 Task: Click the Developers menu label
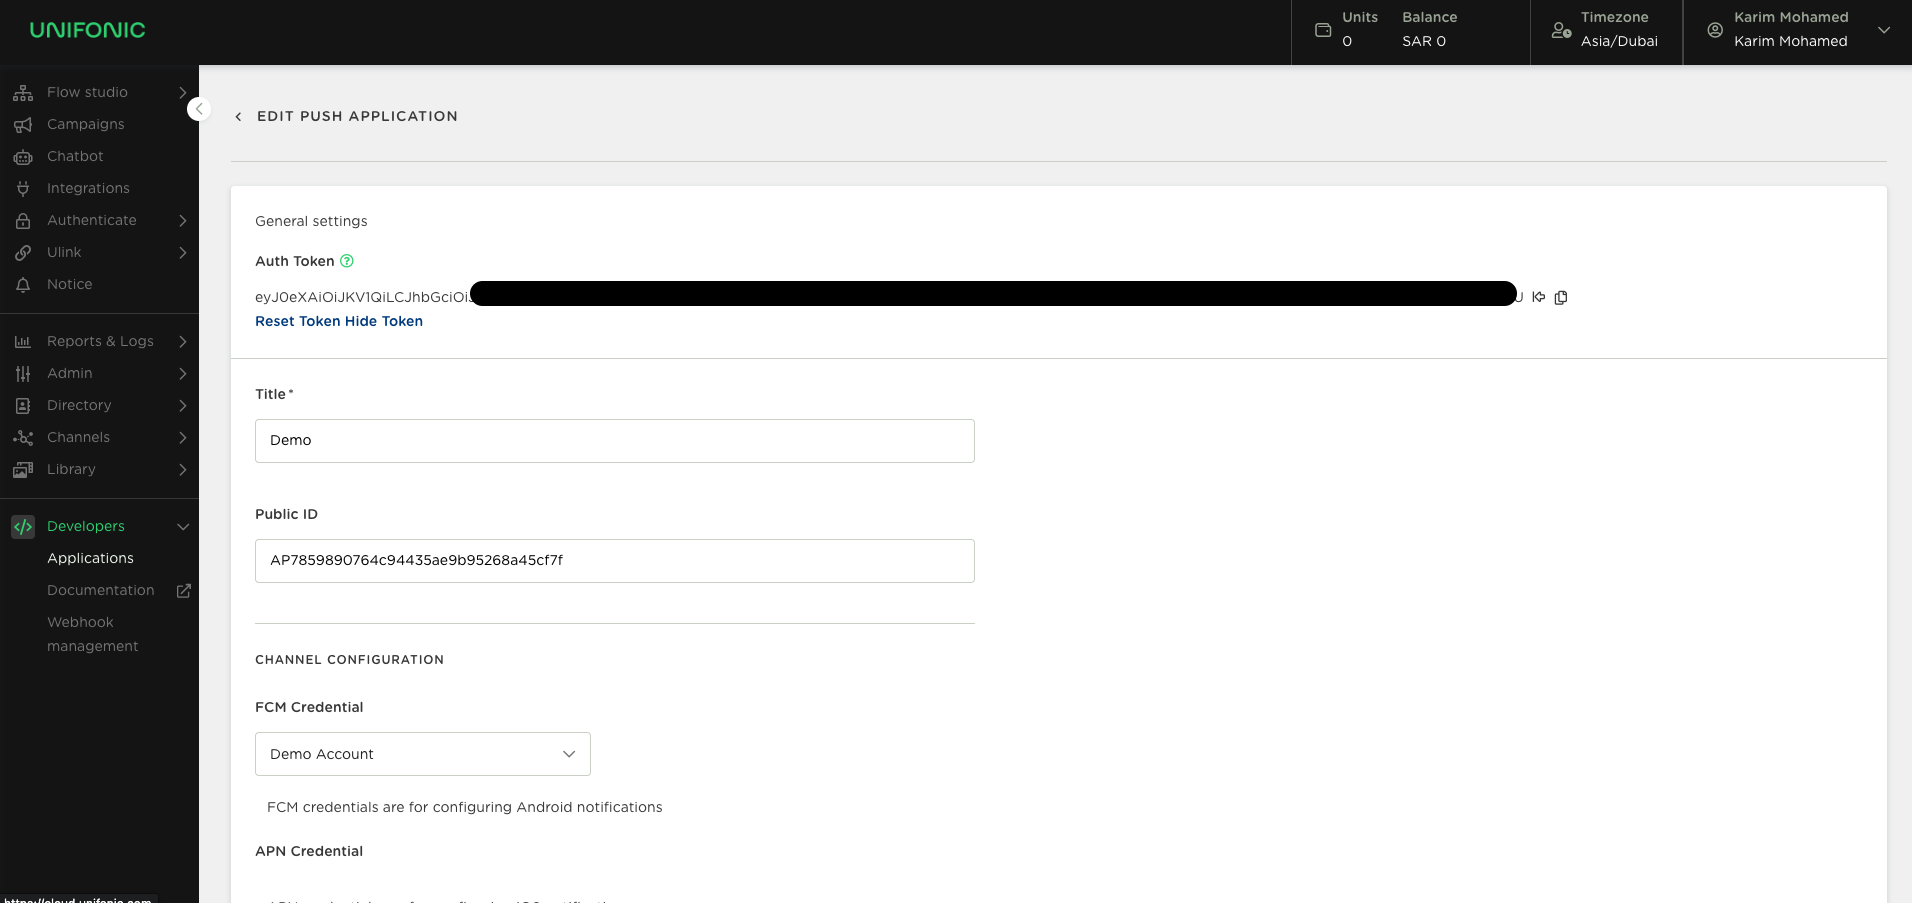click(86, 526)
